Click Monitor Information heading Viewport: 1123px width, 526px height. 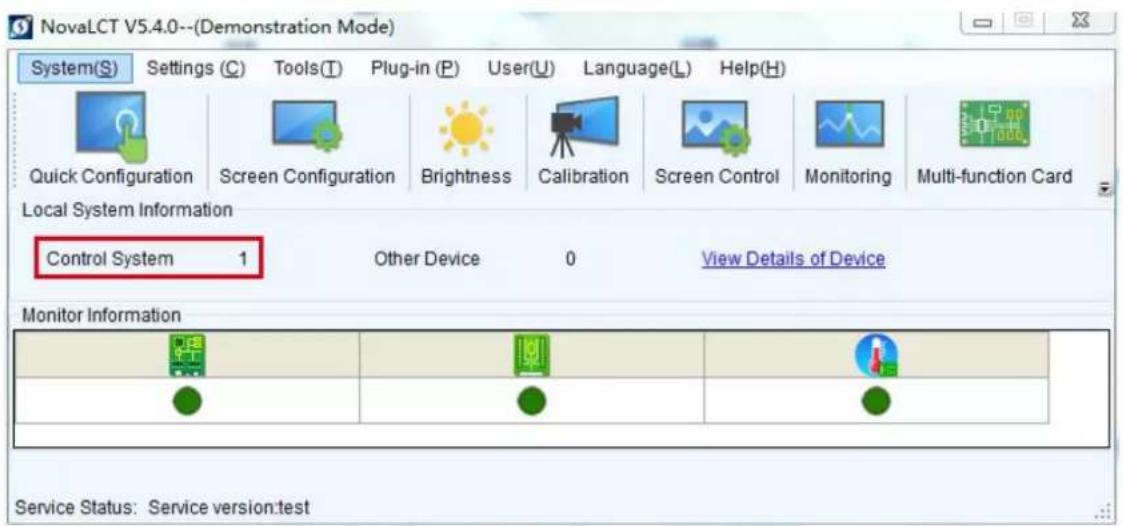pos(101,315)
